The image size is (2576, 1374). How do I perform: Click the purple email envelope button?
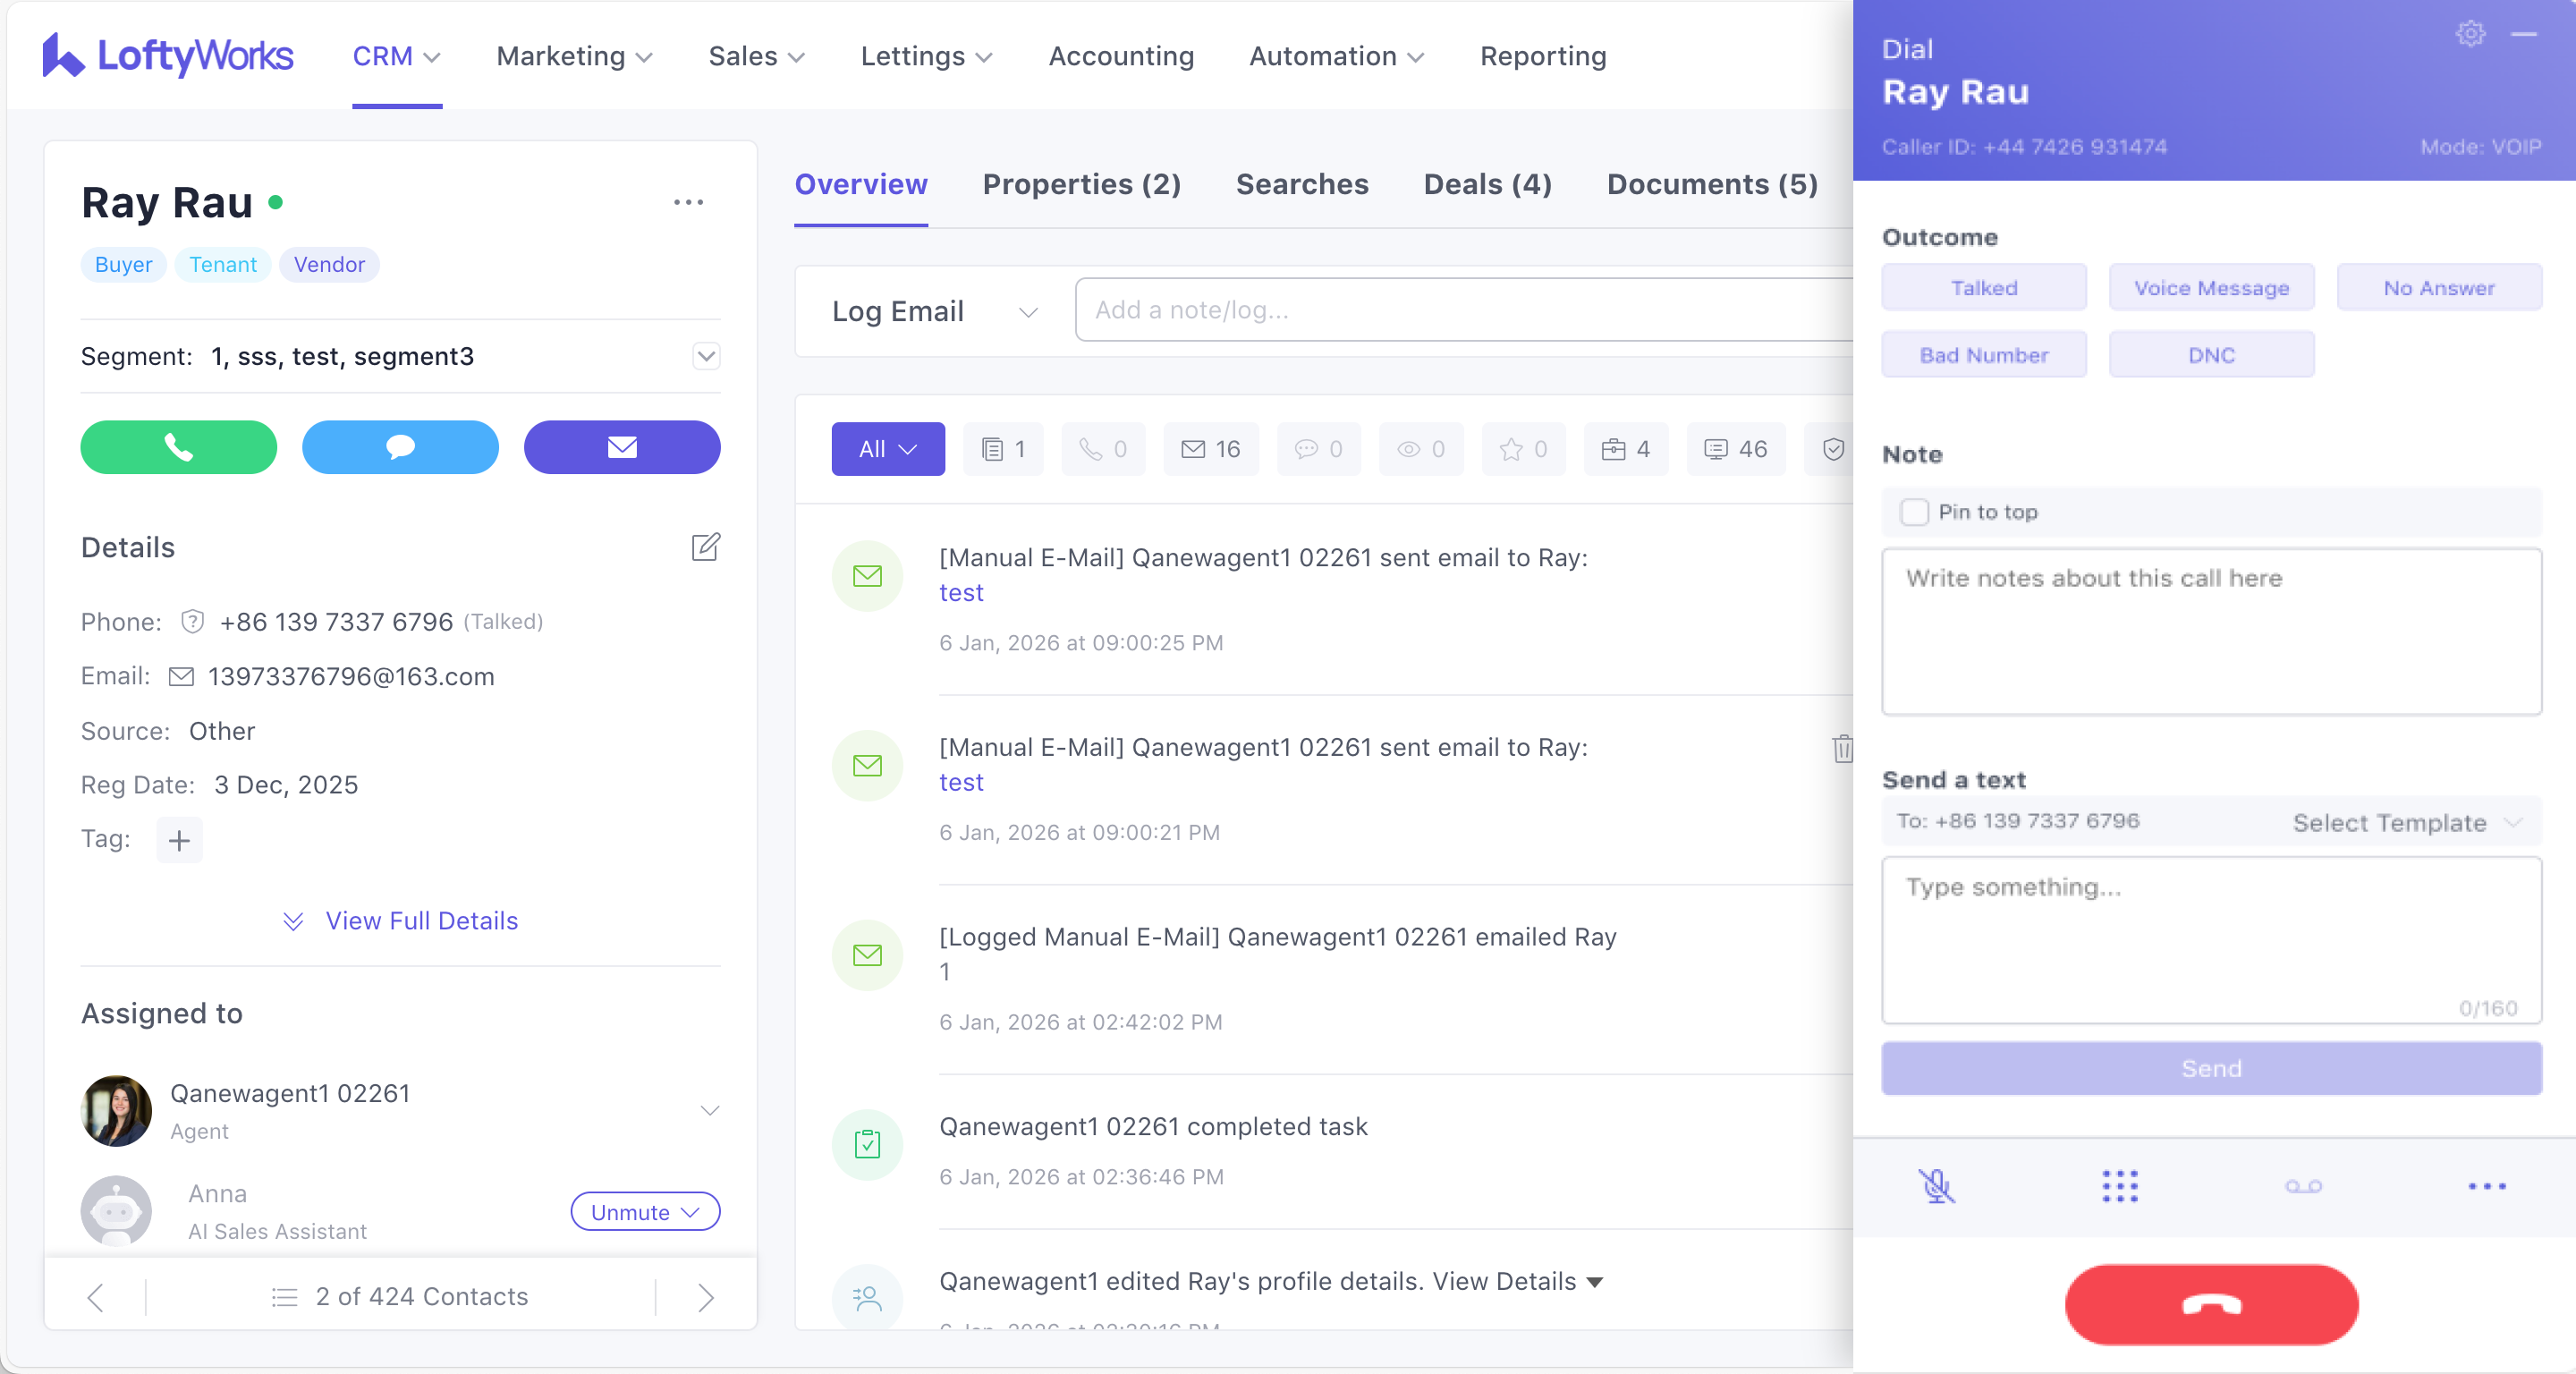621,447
